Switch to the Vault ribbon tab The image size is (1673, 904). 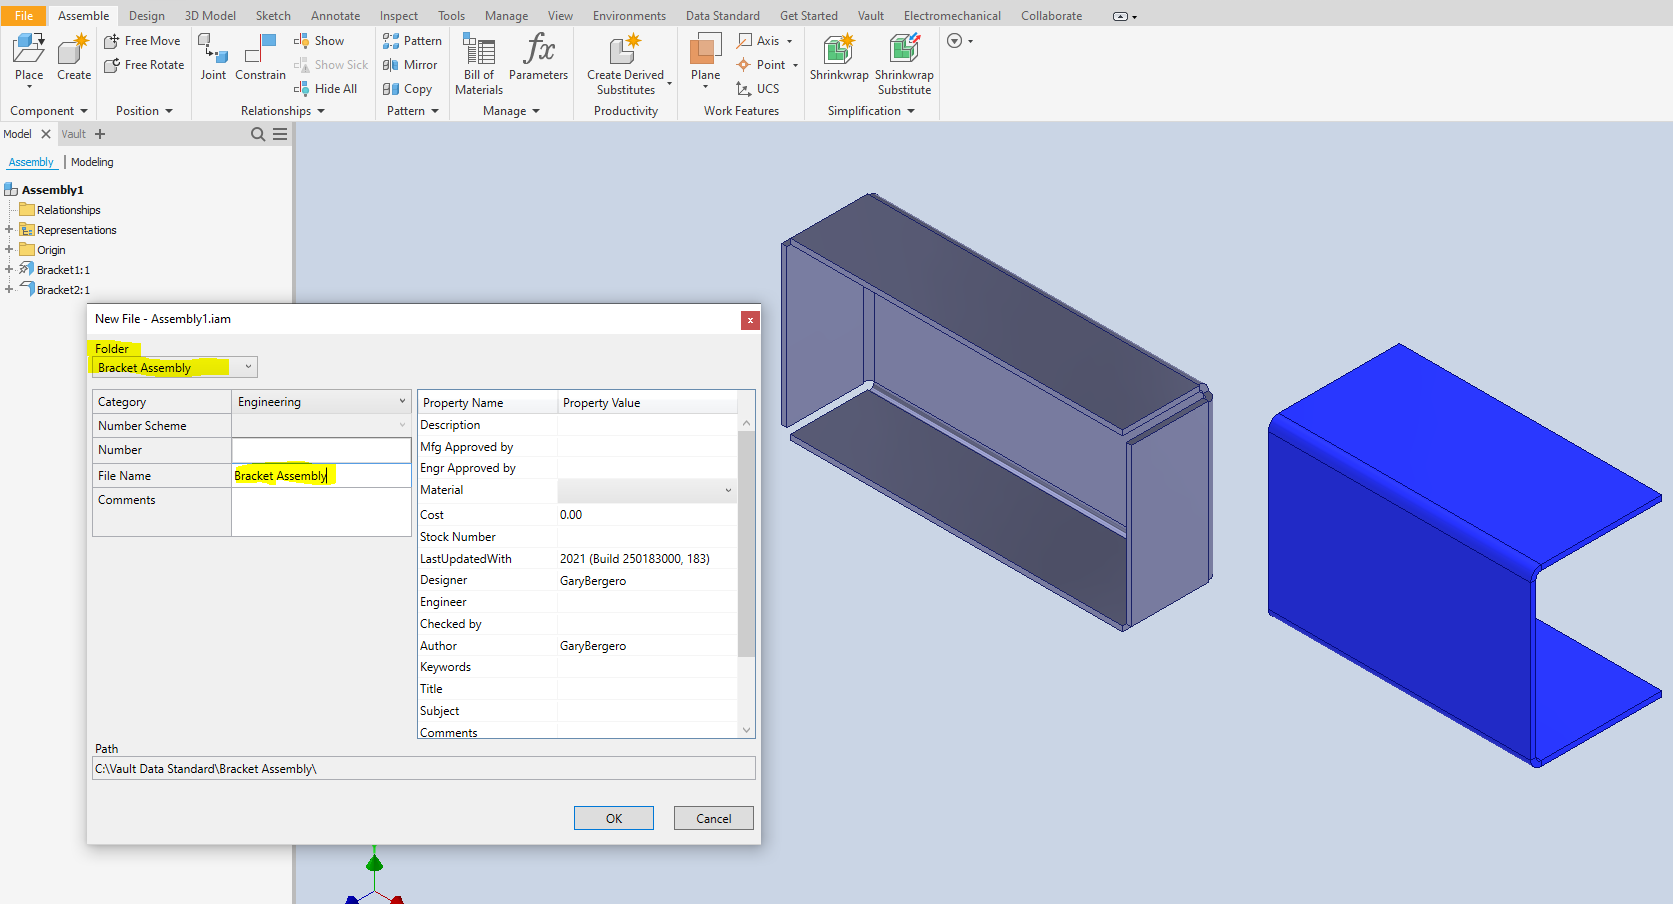(871, 16)
